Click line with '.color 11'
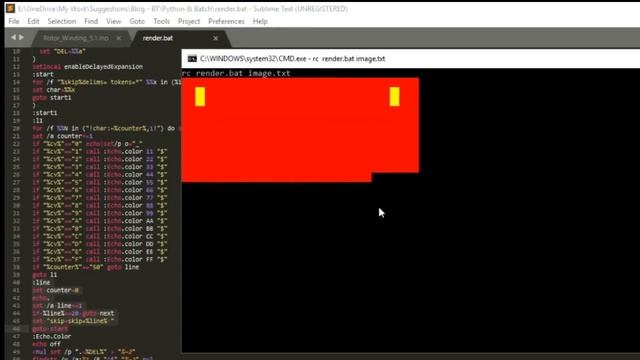This screenshot has height=360, width=640. (x=100, y=151)
